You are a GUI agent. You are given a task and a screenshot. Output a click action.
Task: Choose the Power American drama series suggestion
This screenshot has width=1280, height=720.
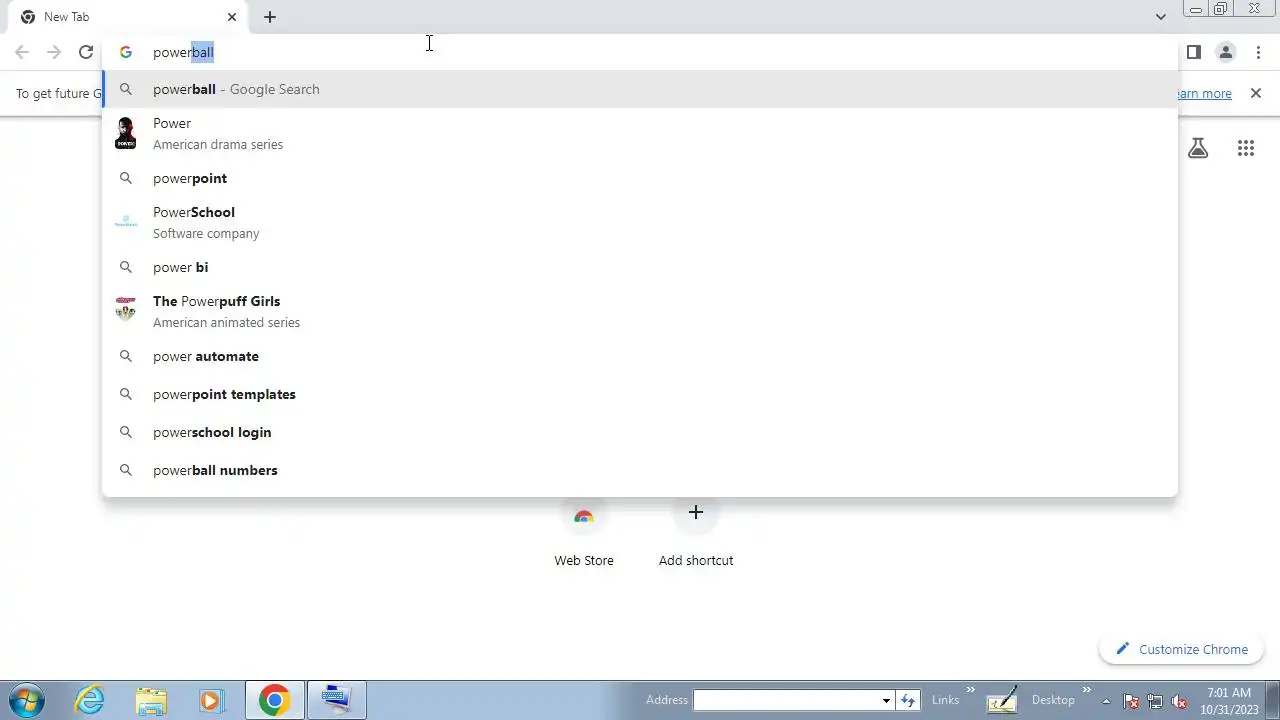pos(640,133)
